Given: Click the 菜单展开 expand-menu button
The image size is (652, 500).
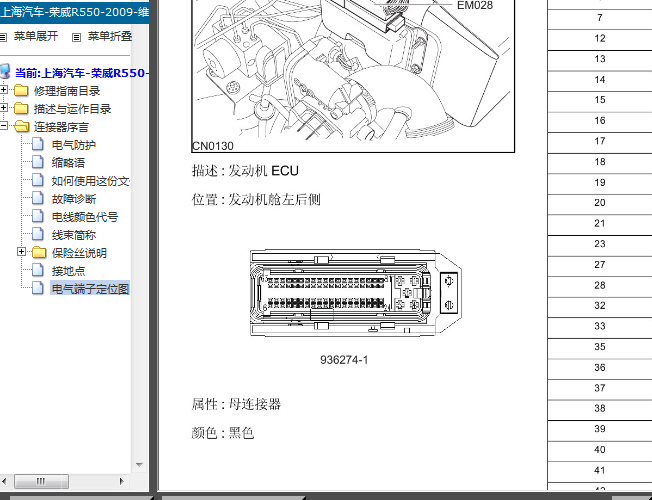Looking at the screenshot, I should [x=36, y=37].
